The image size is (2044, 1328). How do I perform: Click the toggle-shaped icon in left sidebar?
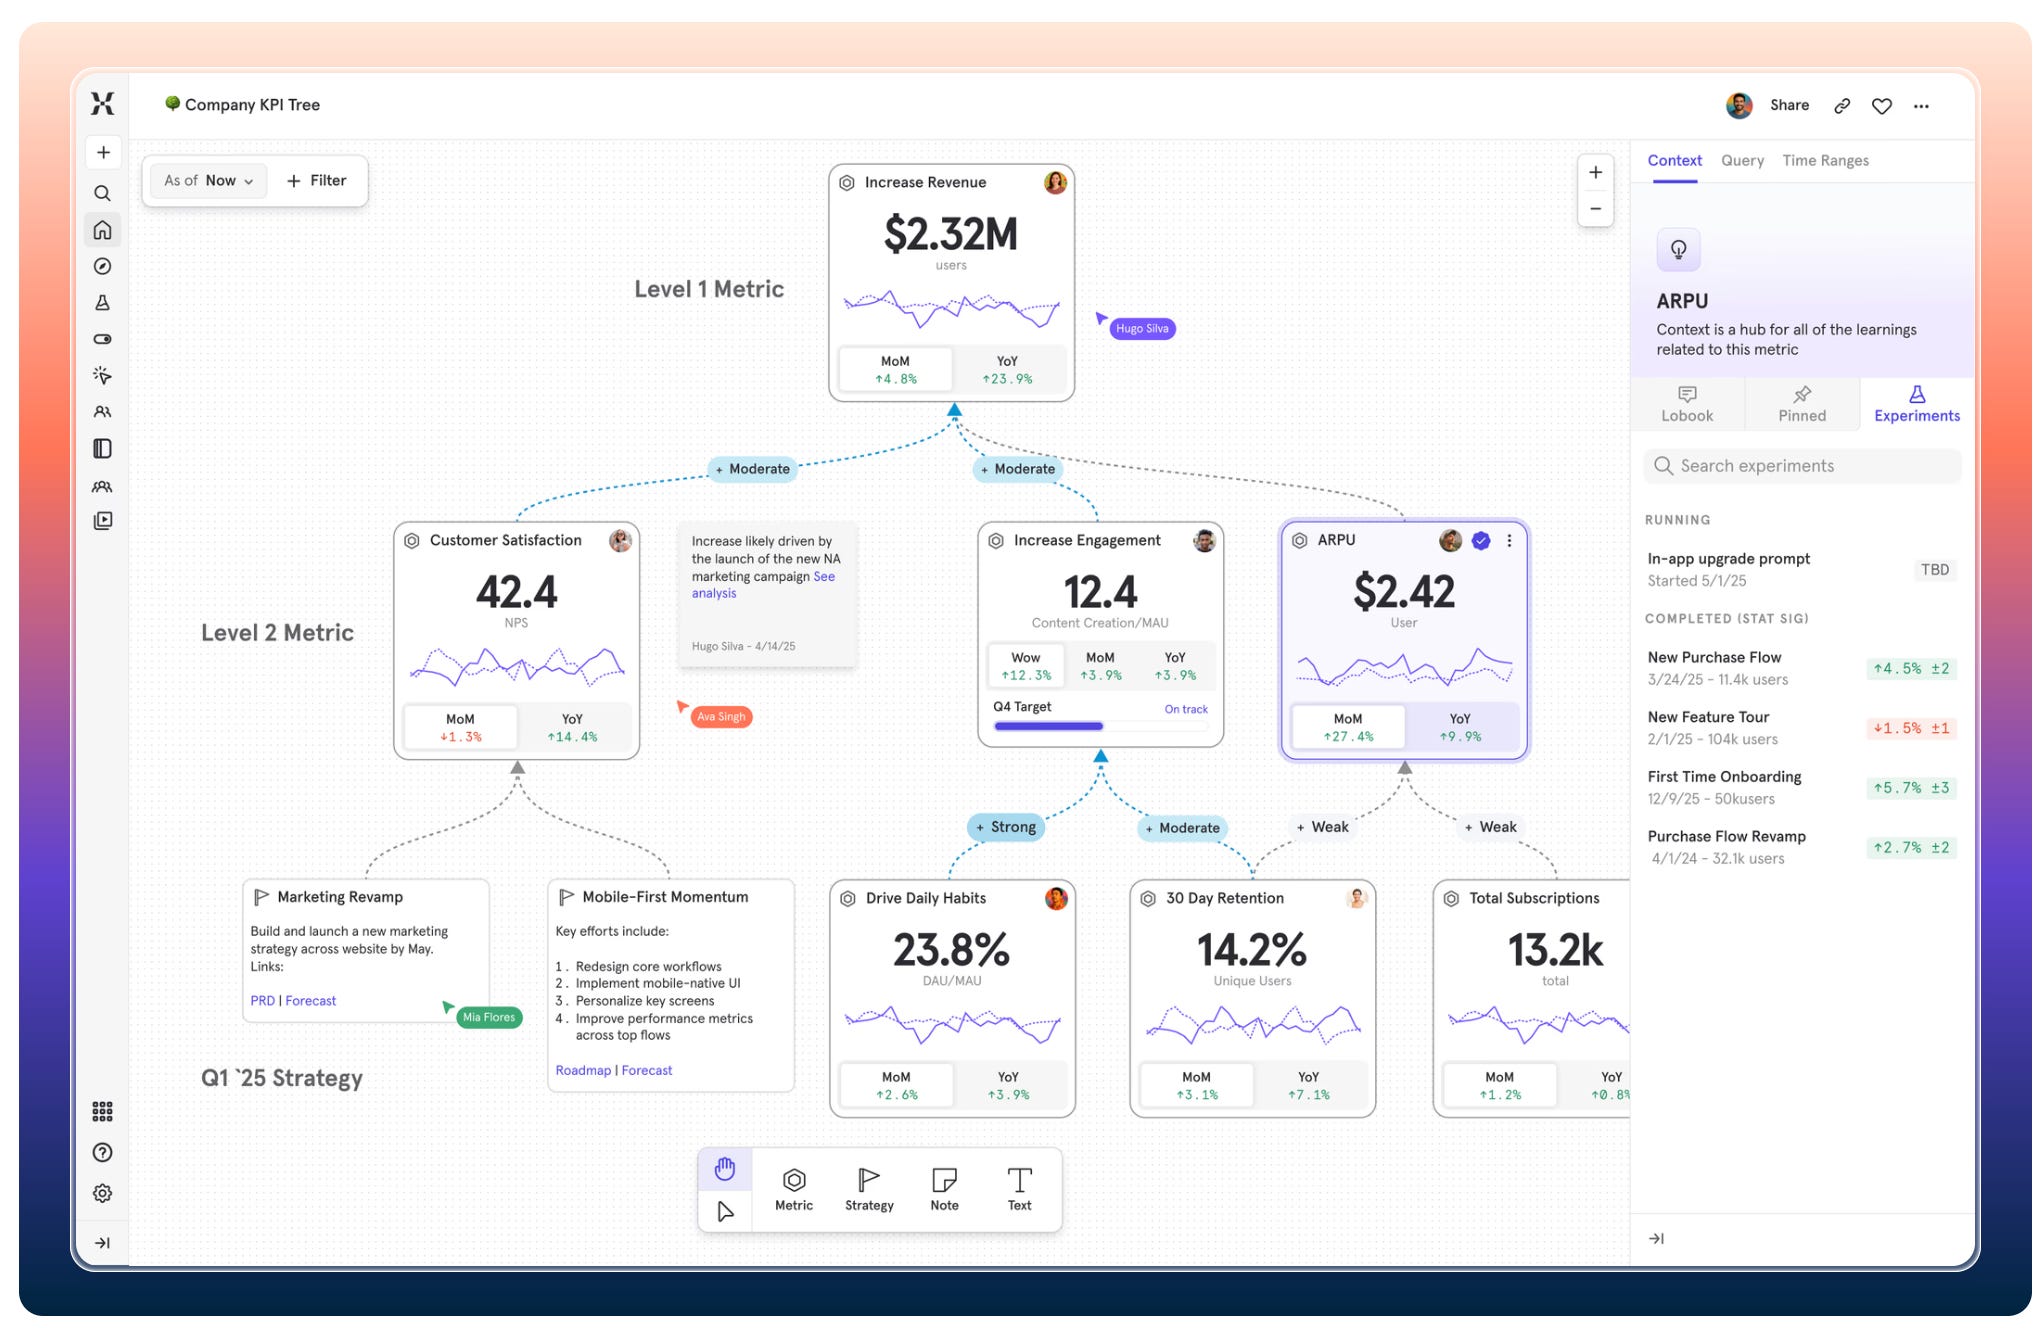tap(102, 339)
